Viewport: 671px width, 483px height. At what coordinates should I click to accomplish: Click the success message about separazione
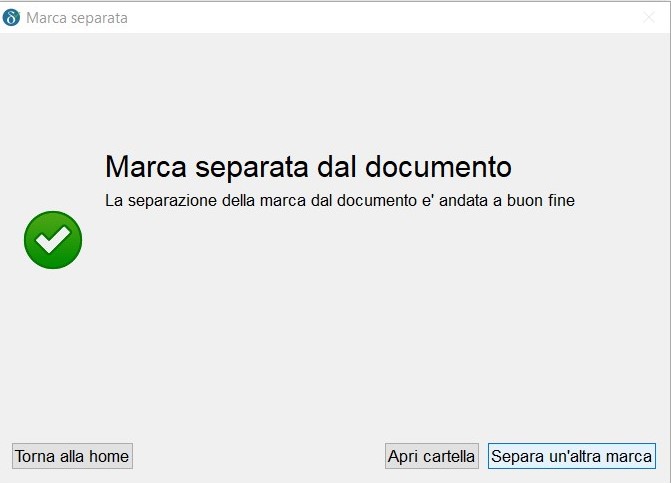tap(339, 201)
